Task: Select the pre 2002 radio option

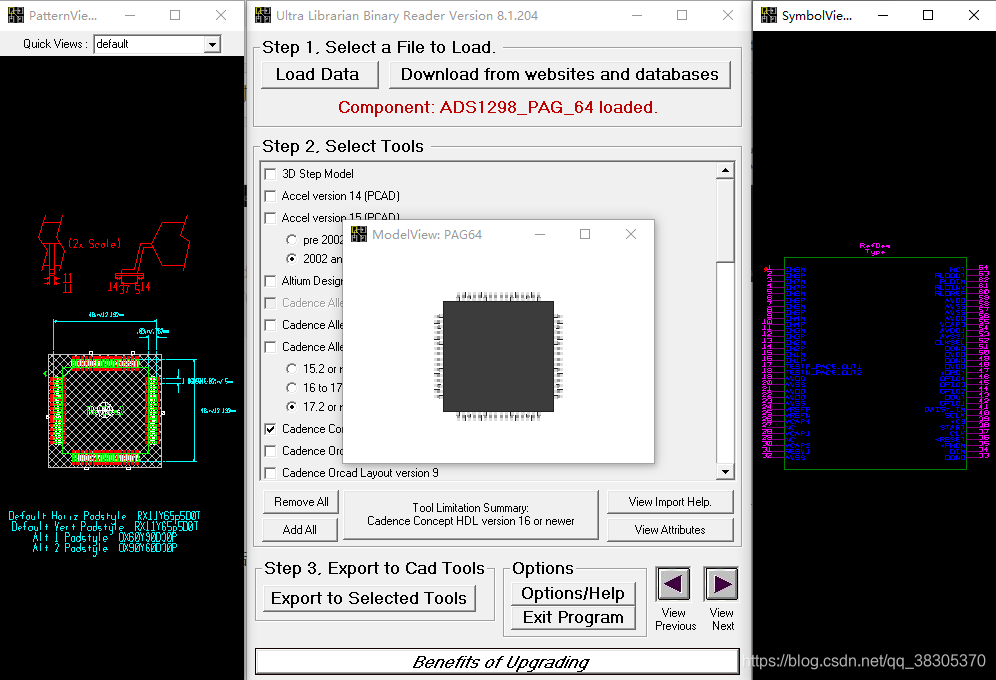Action: 291,240
